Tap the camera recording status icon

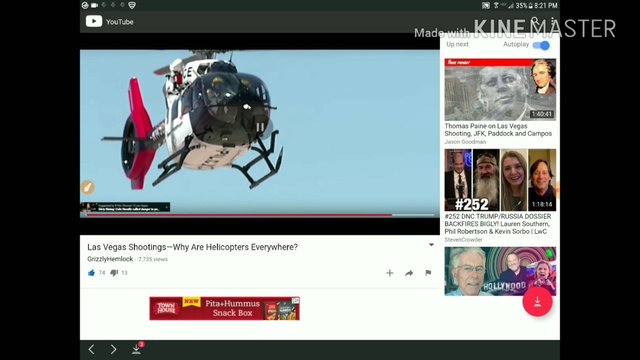pos(95,5)
